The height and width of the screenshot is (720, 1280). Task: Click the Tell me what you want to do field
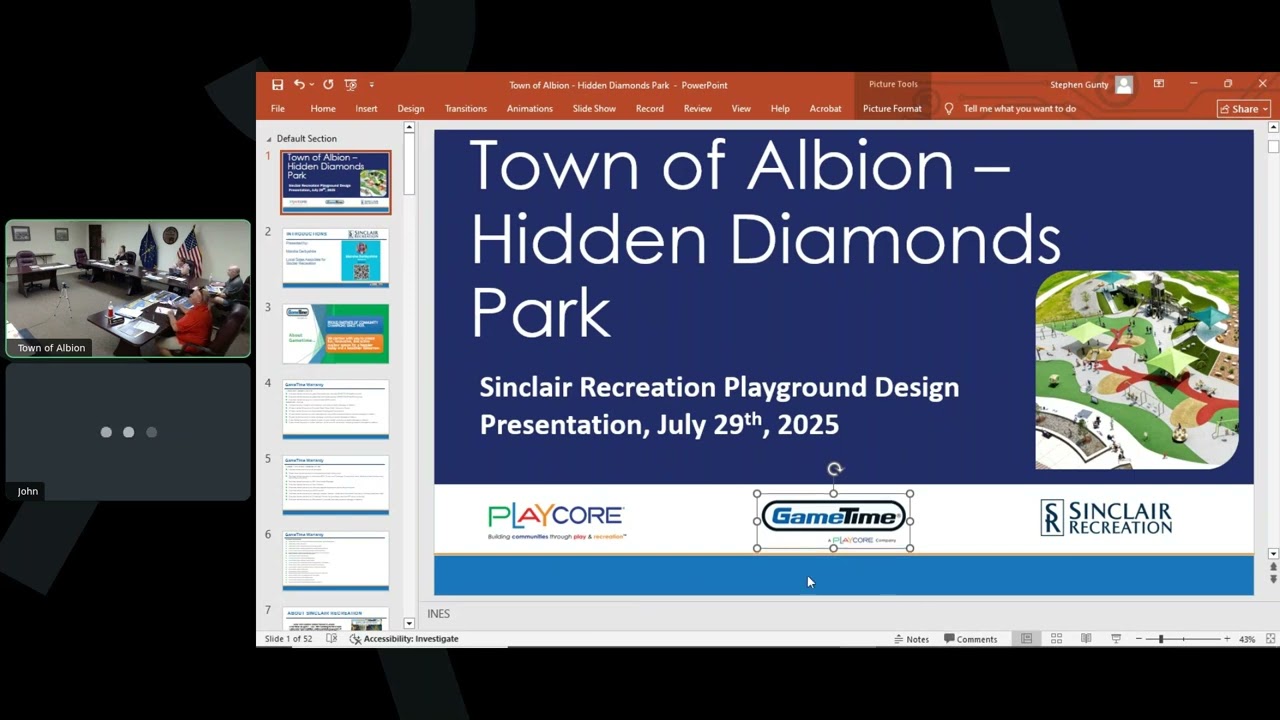[x=1020, y=109]
